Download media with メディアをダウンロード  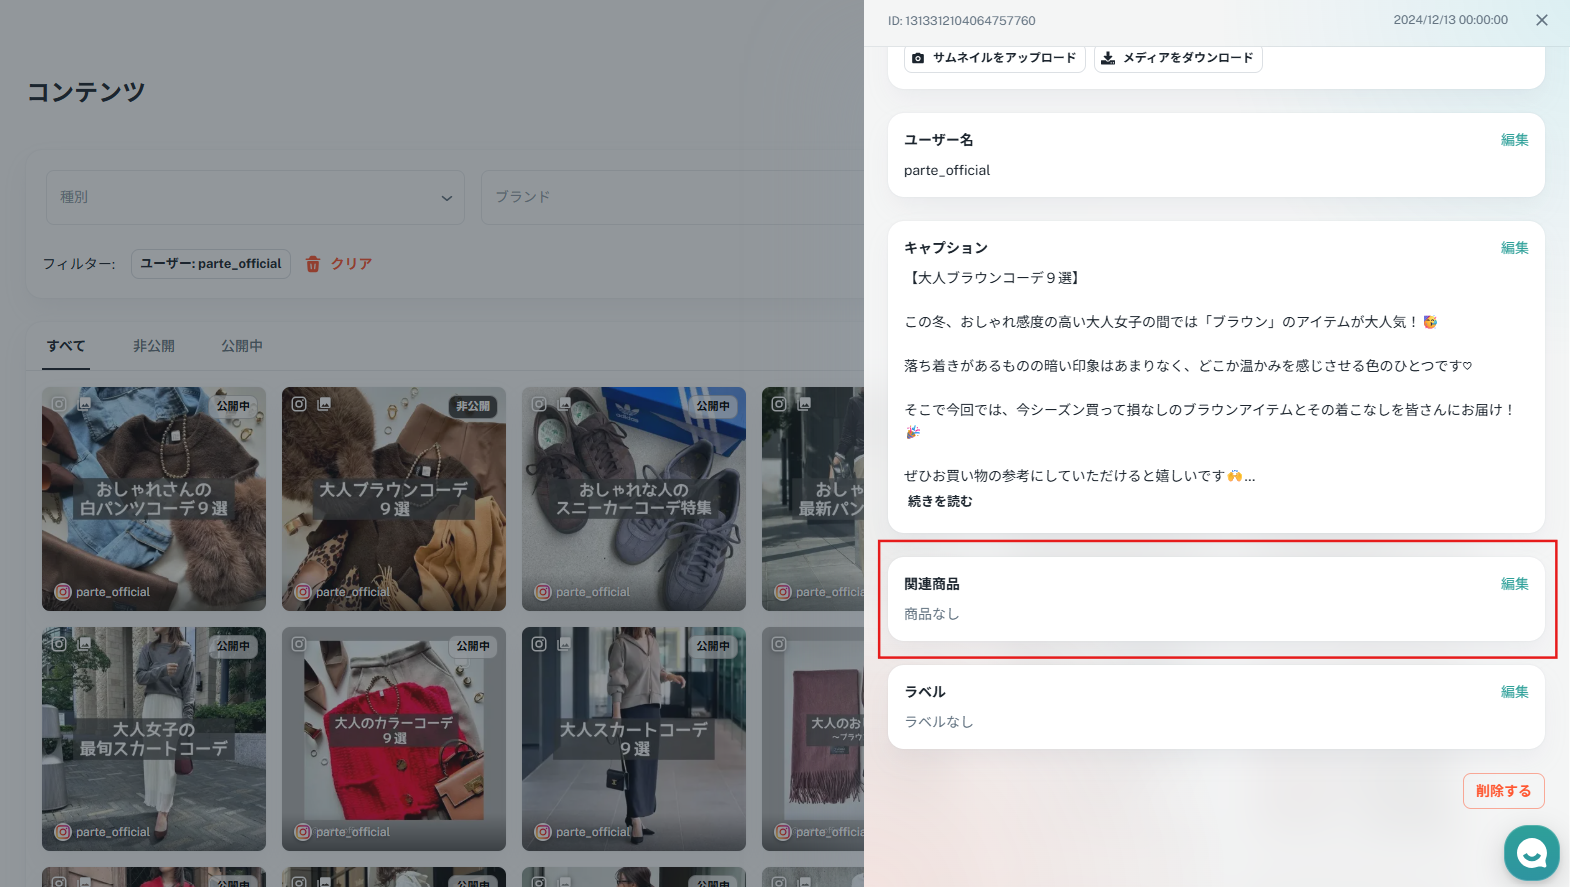pyautogui.click(x=1178, y=58)
